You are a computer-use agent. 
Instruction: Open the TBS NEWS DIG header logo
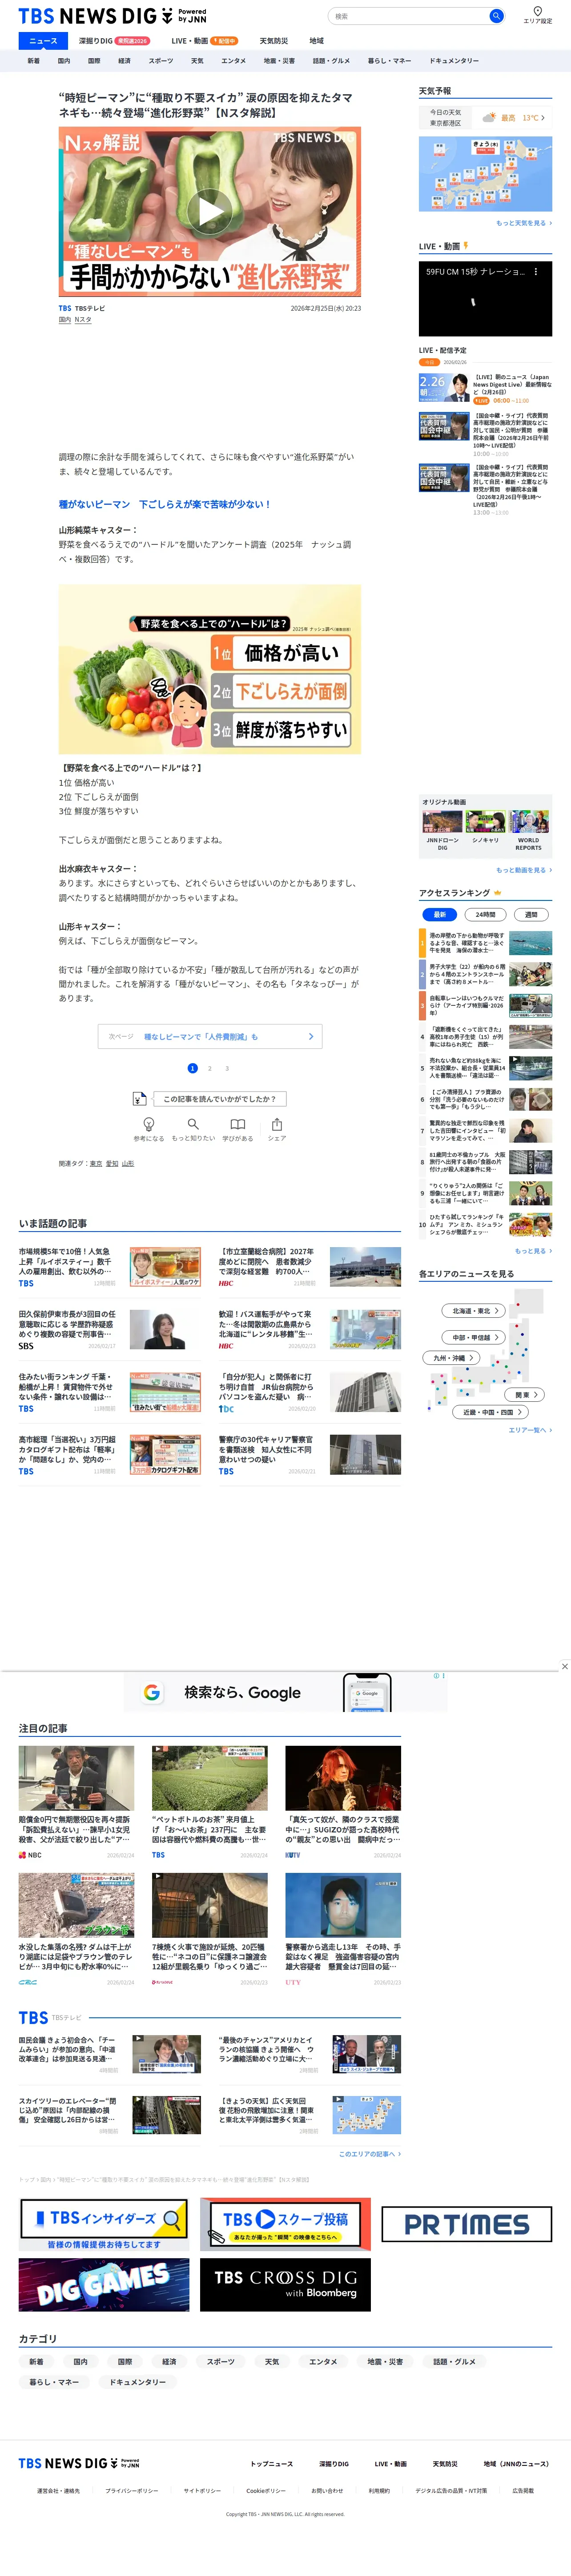point(112,16)
